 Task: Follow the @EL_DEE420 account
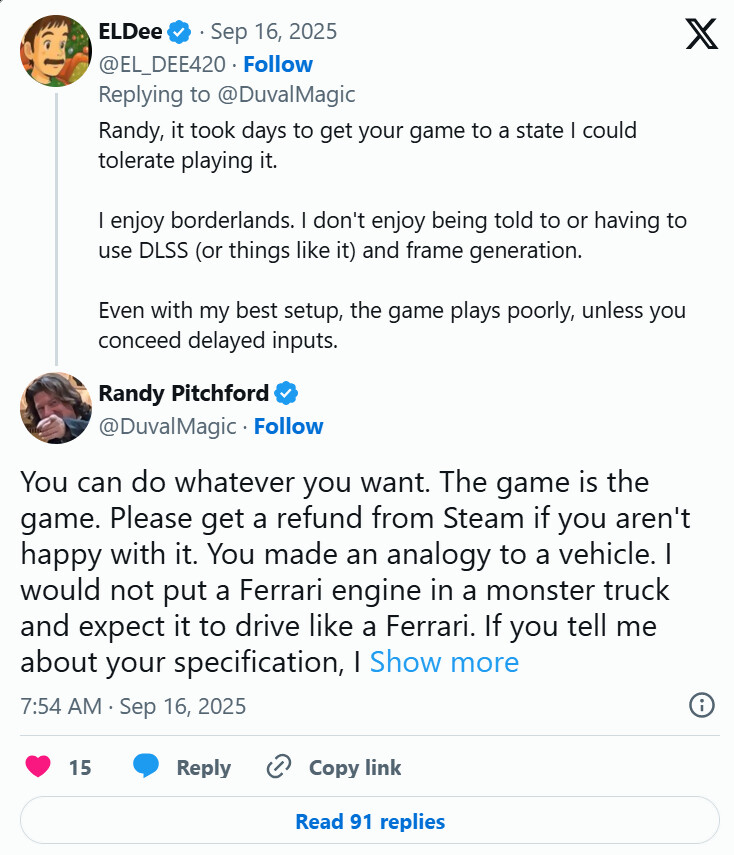(x=278, y=64)
